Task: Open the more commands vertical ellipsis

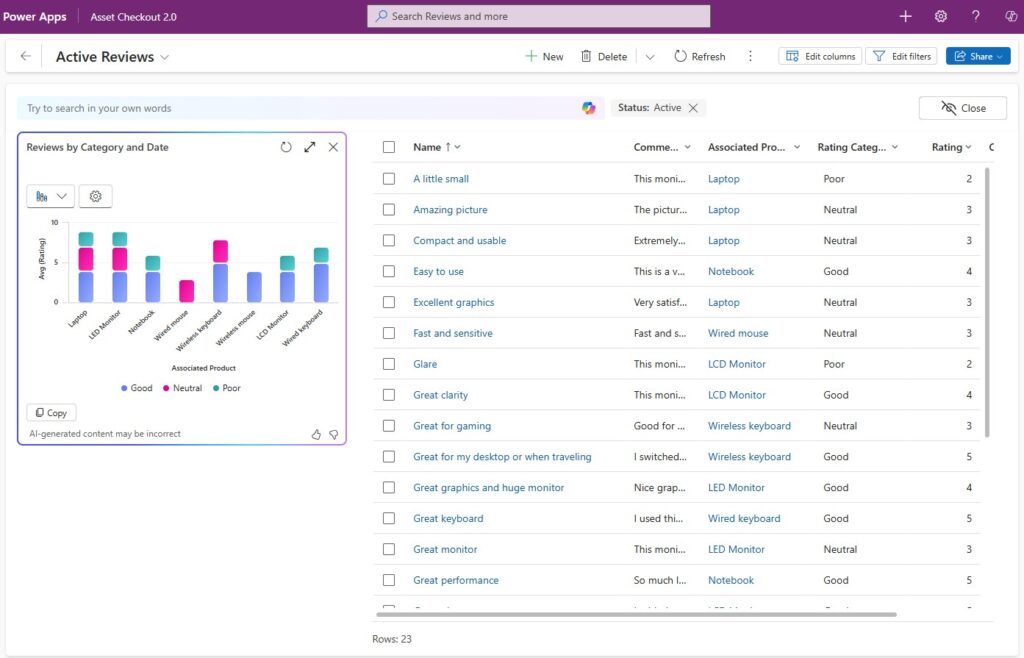Action: tap(750, 57)
